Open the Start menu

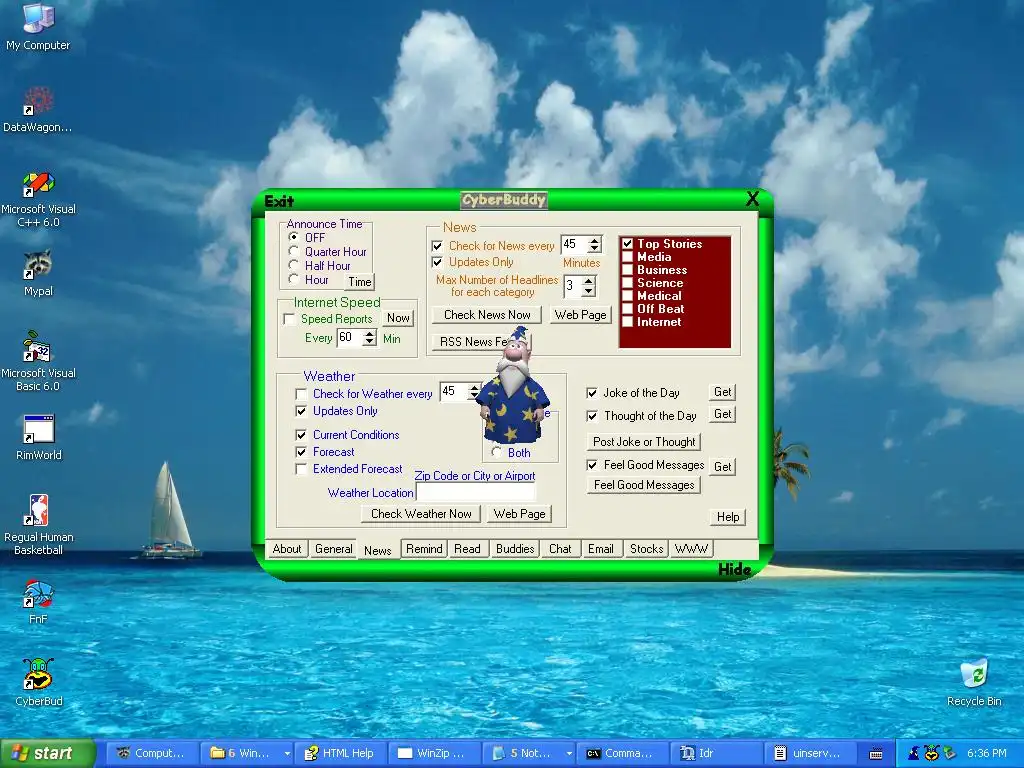tap(47, 753)
